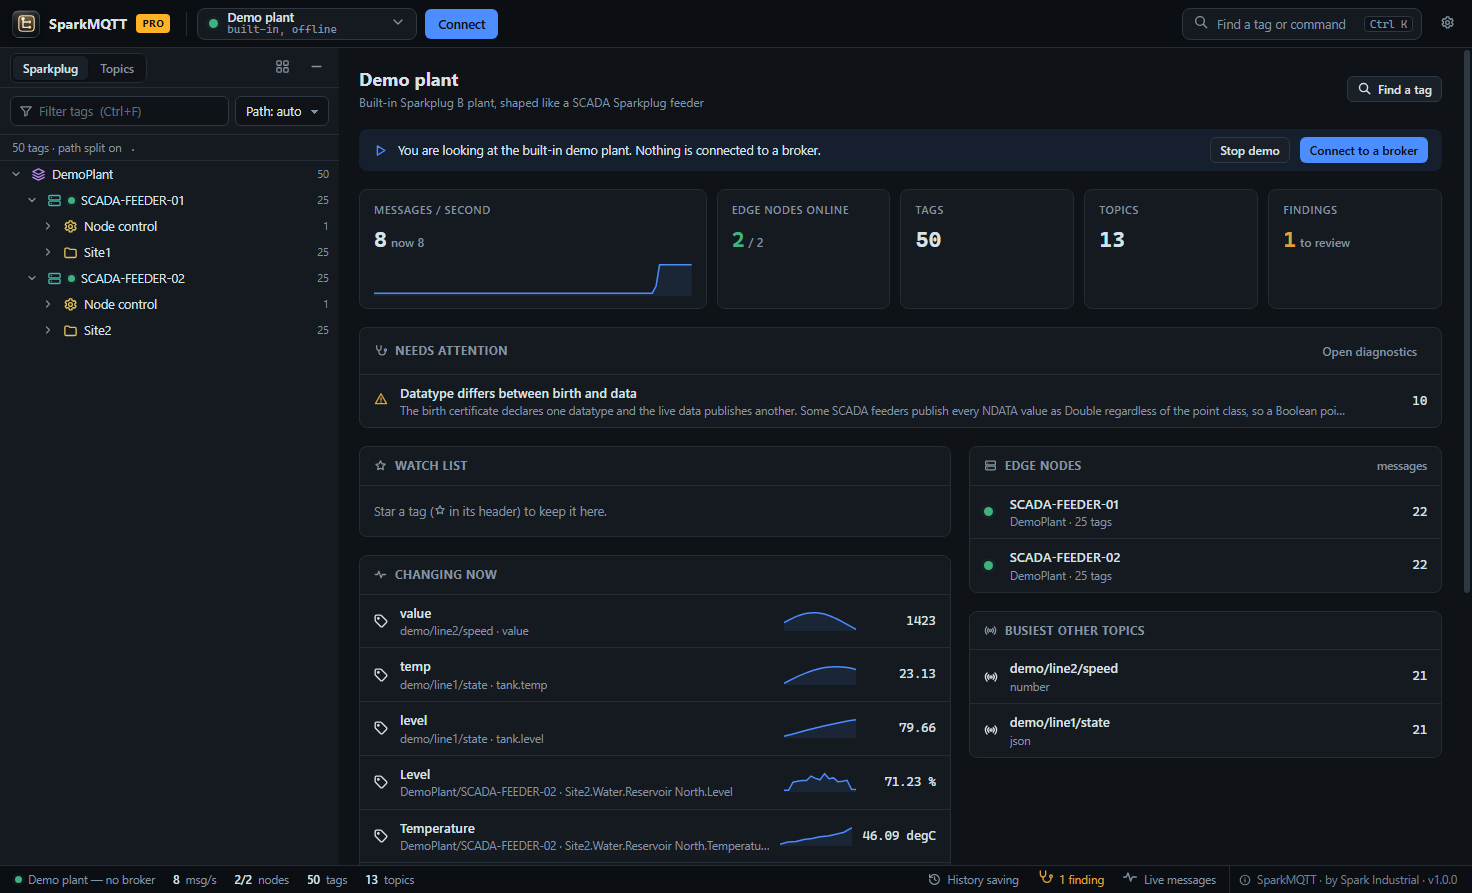Collapse the SCADA-FEEDER-01 node

[x=32, y=200]
